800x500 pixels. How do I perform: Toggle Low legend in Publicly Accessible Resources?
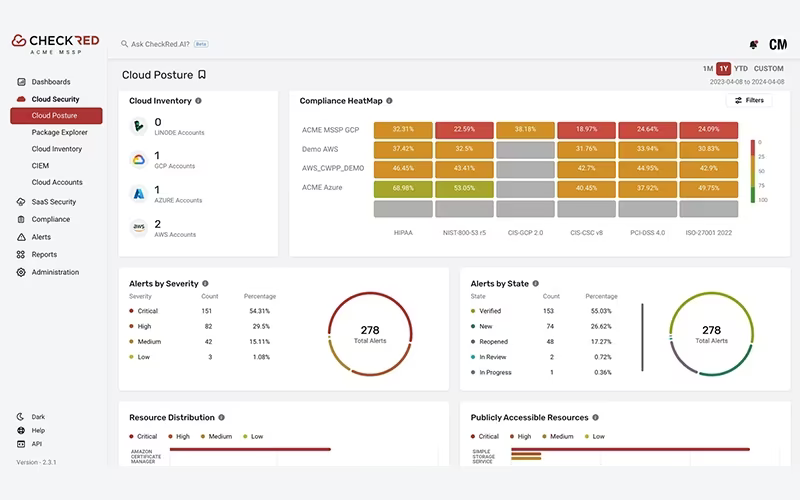pos(594,436)
